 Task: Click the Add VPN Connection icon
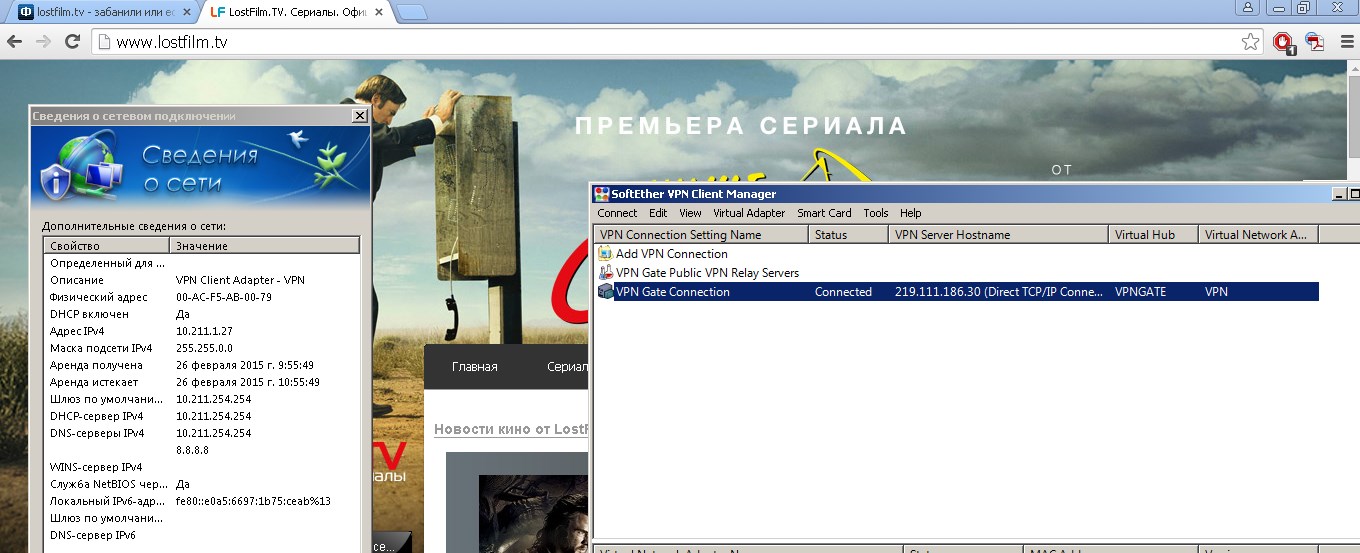click(x=605, y=254)
